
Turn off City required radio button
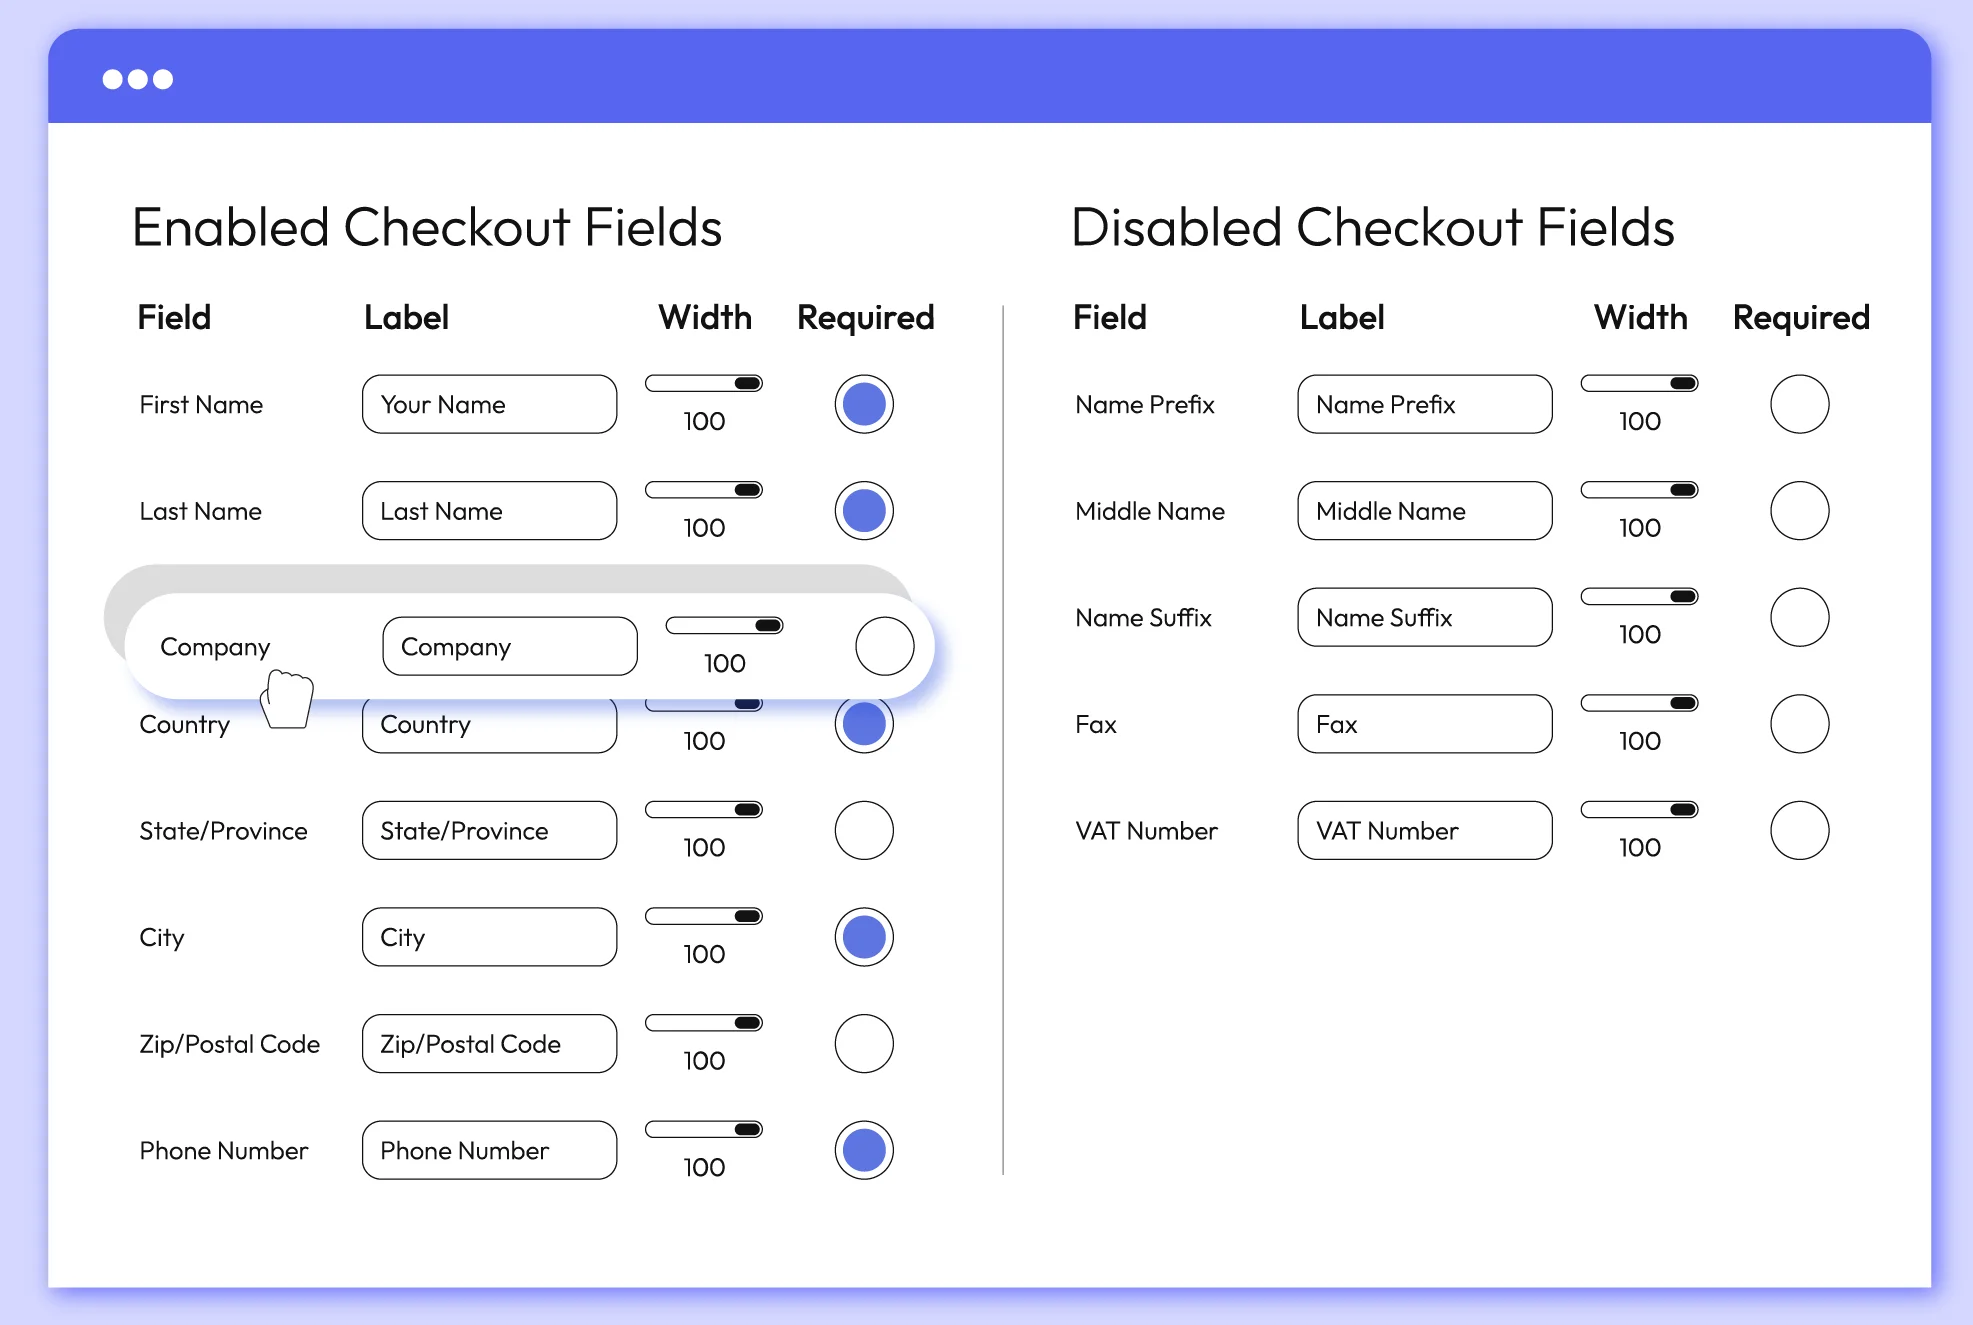(x=864, y=937)
